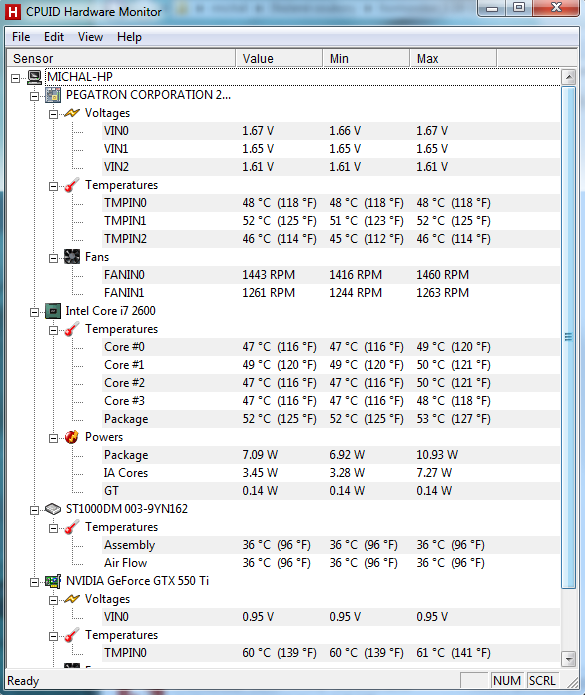Select the Core #1 temperature row
The height and width of the screenshot is (695, 585).
[x=330, y=365]
